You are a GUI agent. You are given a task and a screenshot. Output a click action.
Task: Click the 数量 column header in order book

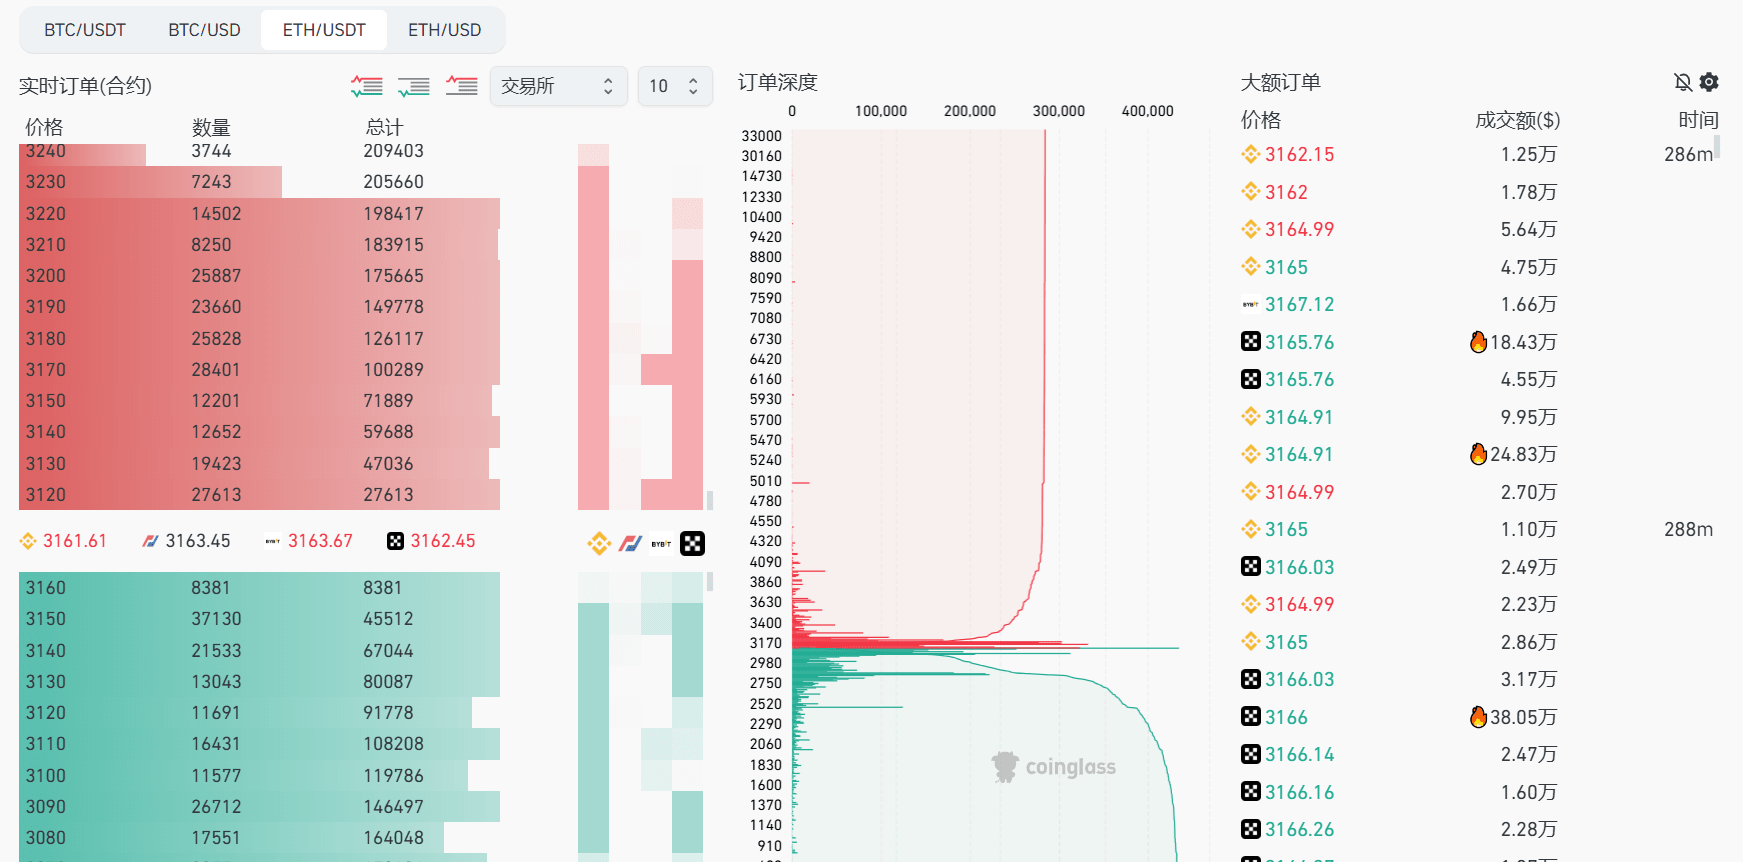pyautogui.click(x=211, y=127)
